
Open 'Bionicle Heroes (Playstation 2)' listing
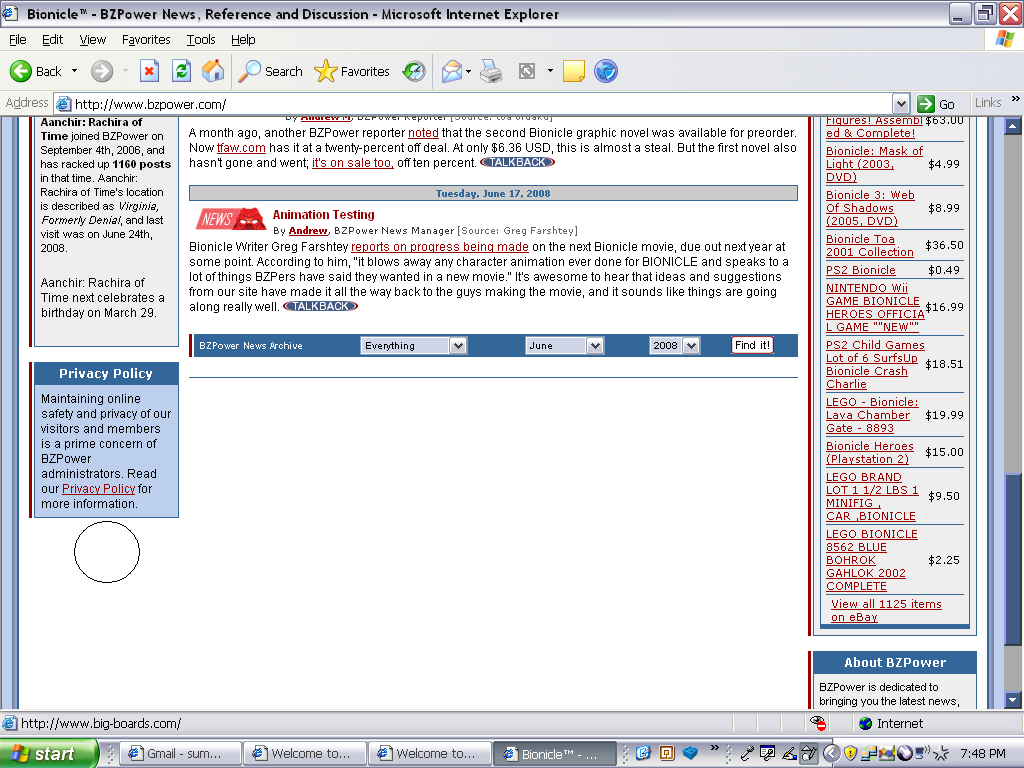click(869, 453)
